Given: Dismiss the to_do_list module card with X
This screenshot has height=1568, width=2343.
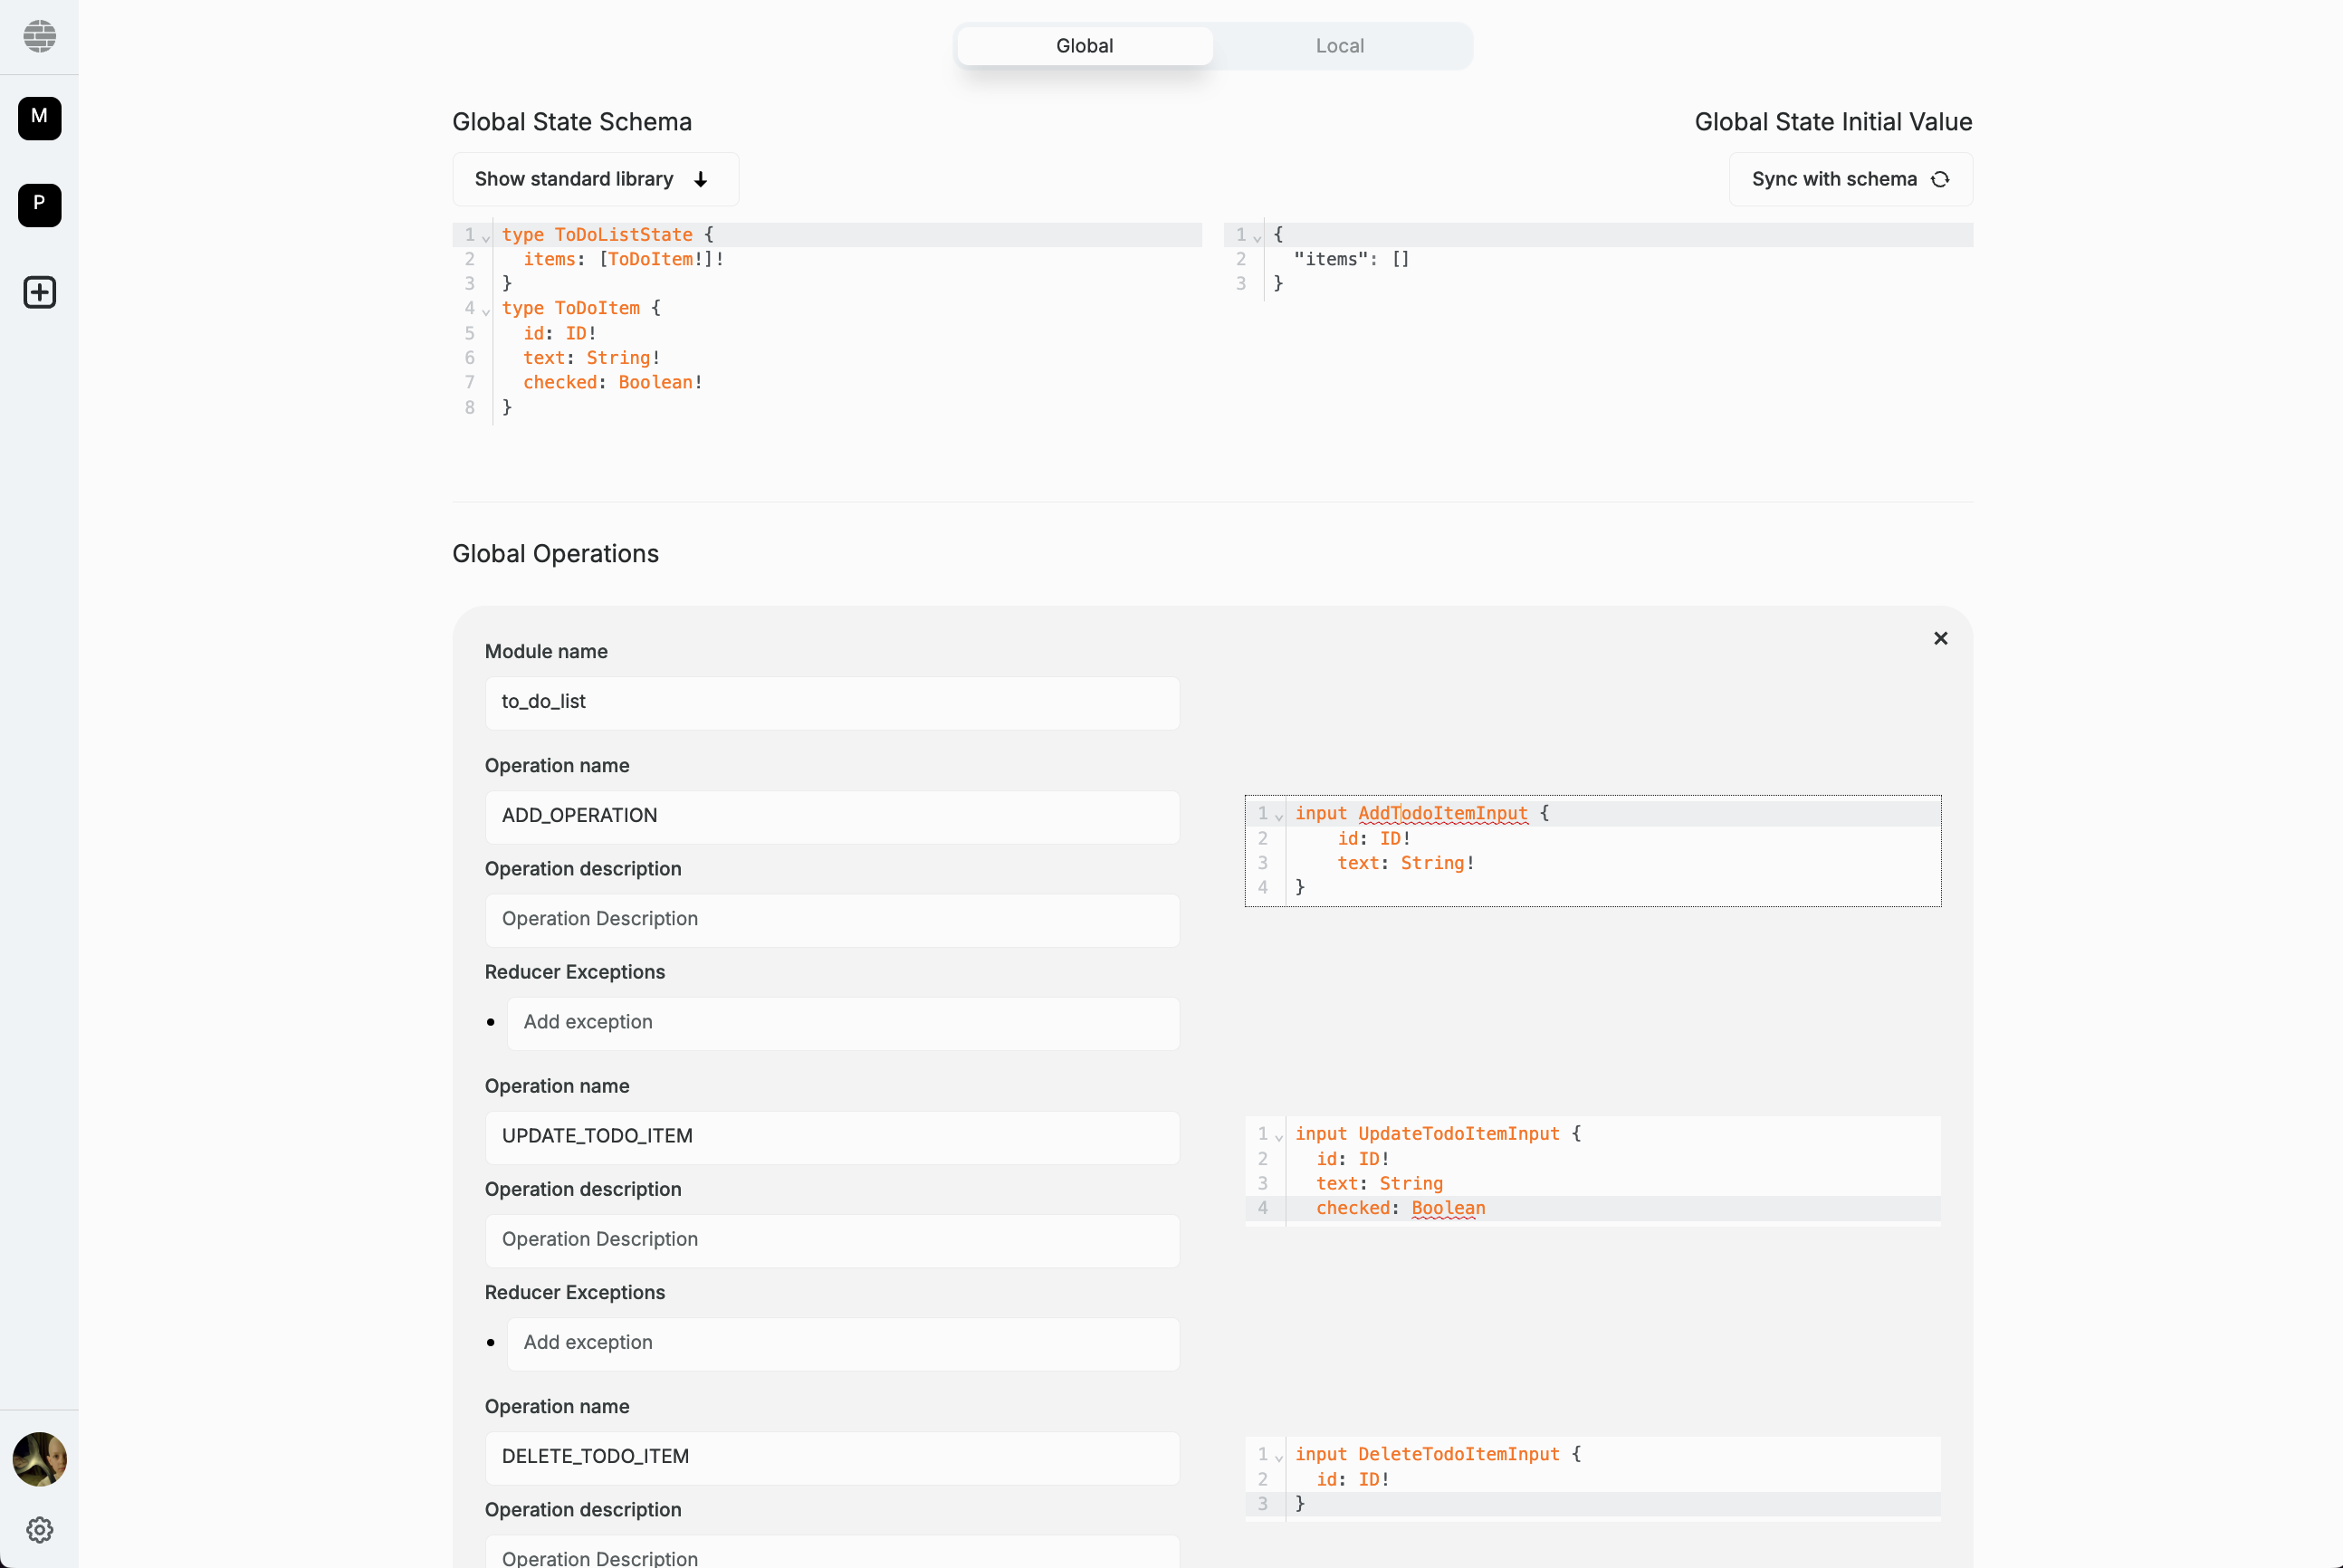Looking at the screenshot, I should tap(1940, 638).
